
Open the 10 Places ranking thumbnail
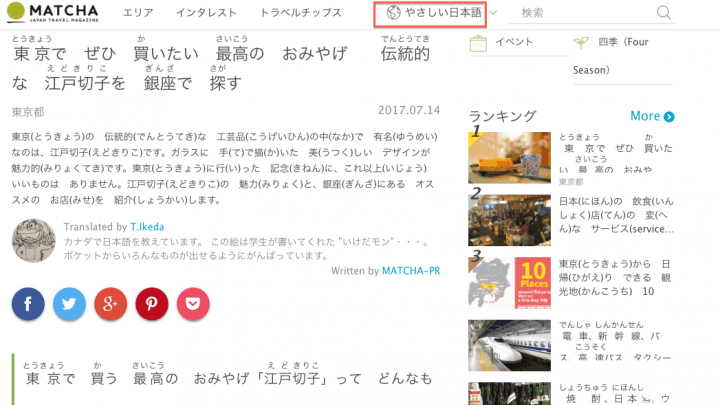(x=509, y=283)
